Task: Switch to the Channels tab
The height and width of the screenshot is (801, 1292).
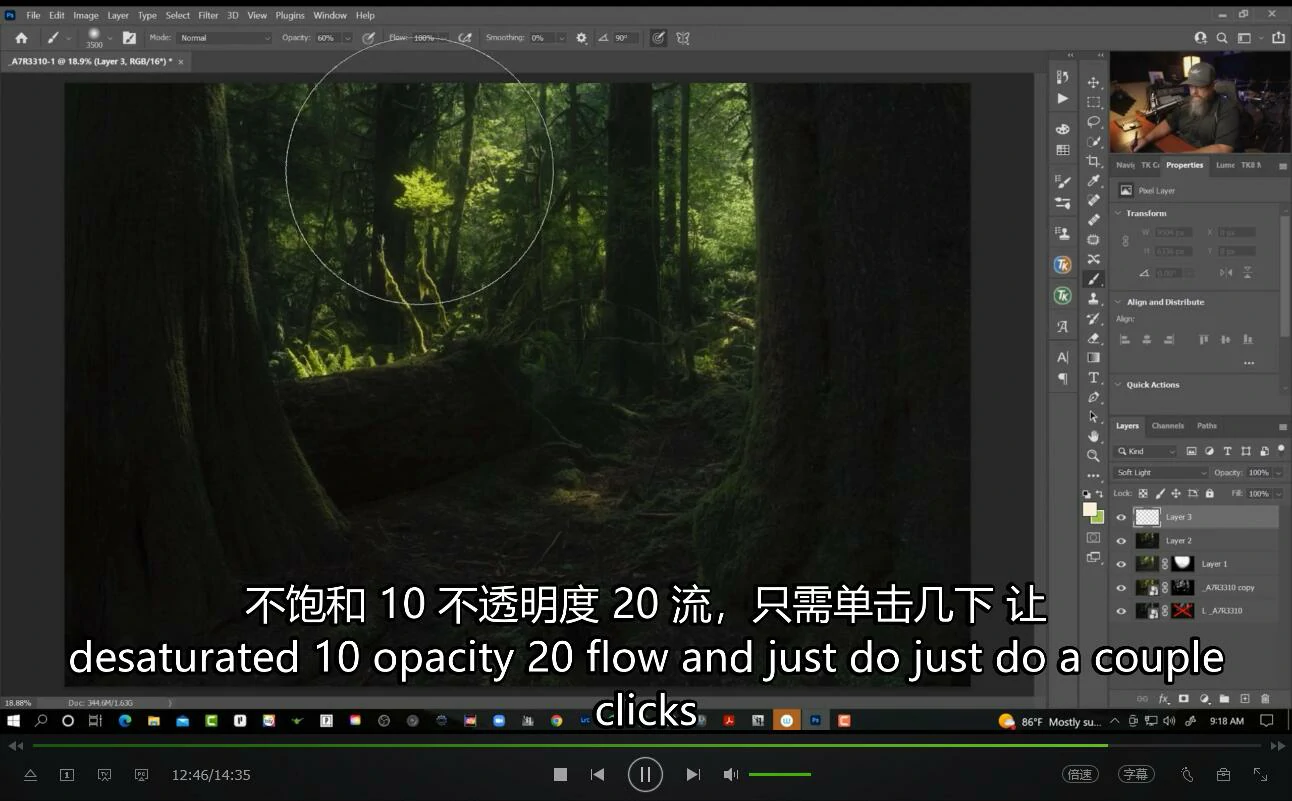Action: (x=1167, y=426)
